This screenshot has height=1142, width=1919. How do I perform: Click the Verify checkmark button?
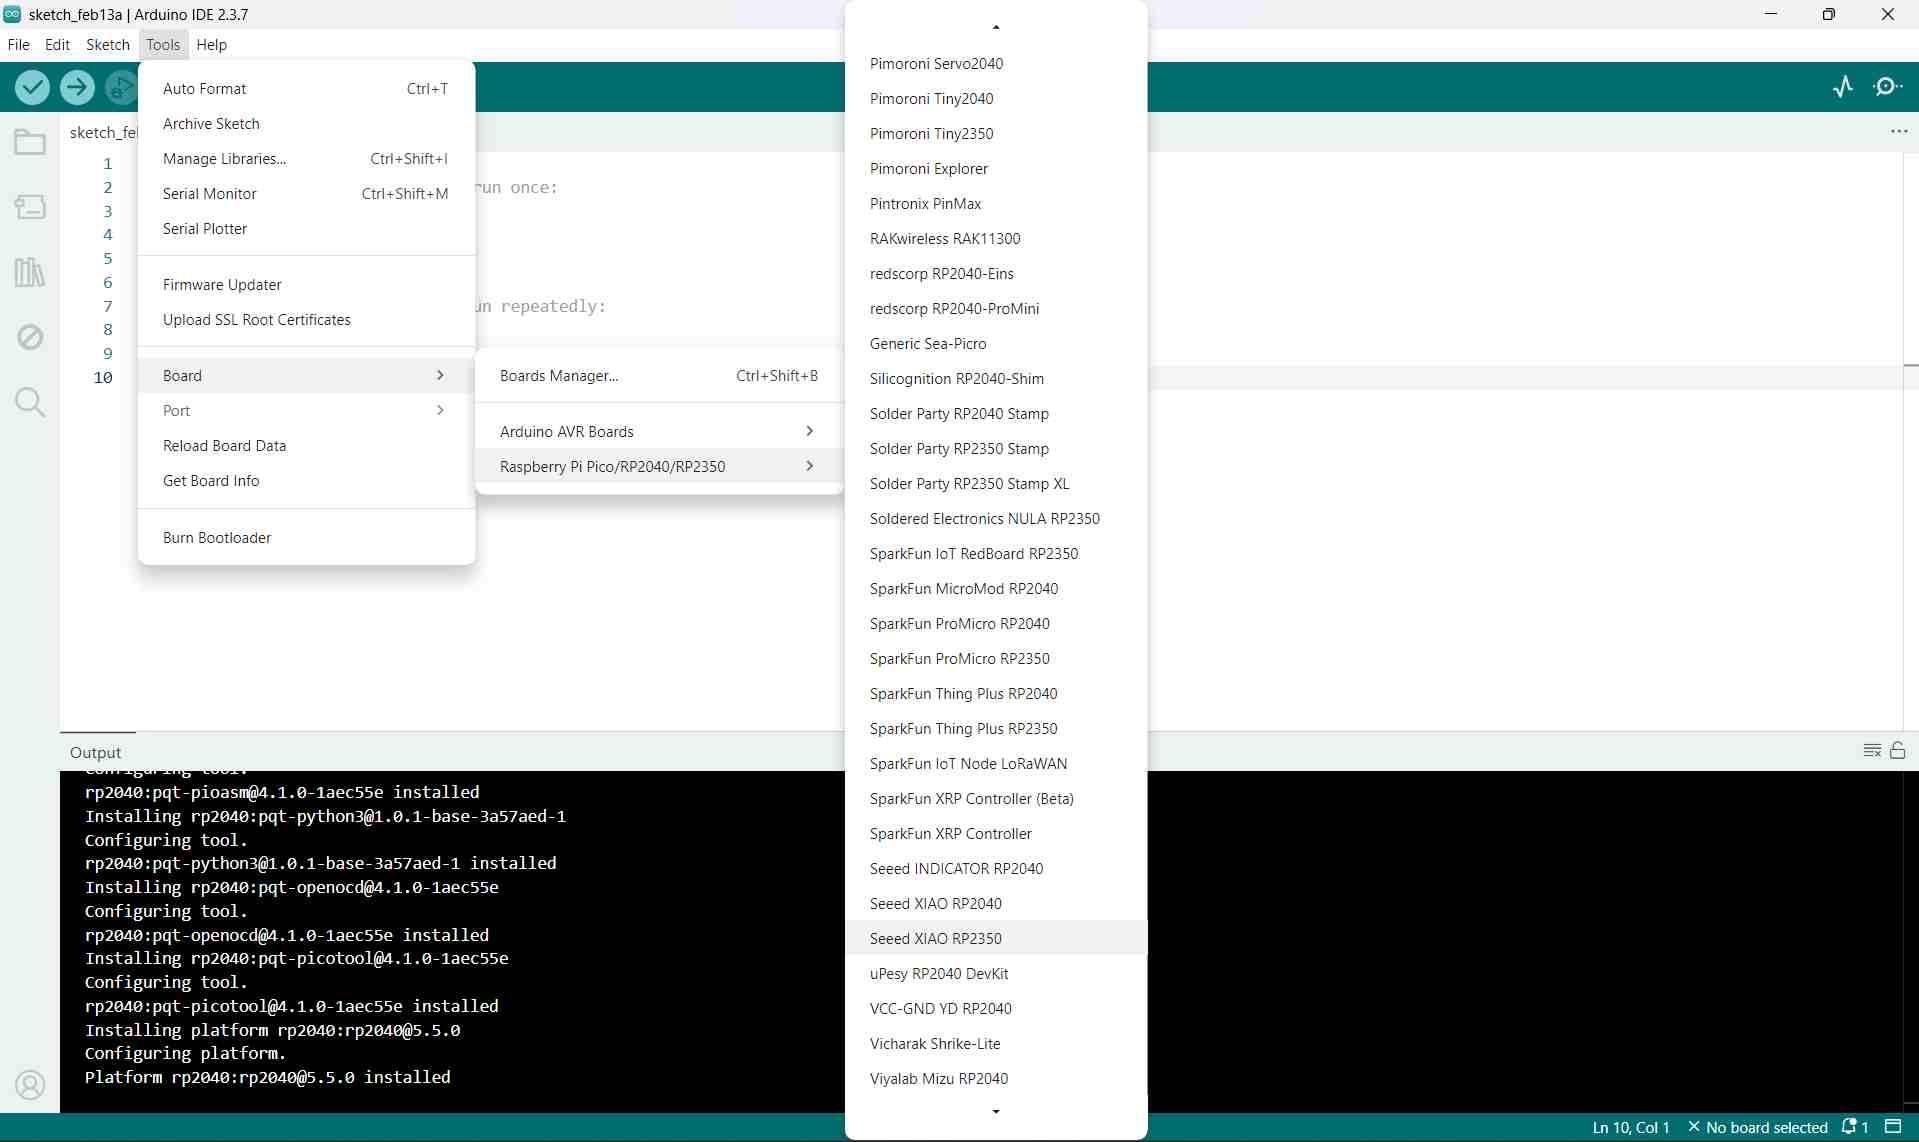[x=32, y=88]
